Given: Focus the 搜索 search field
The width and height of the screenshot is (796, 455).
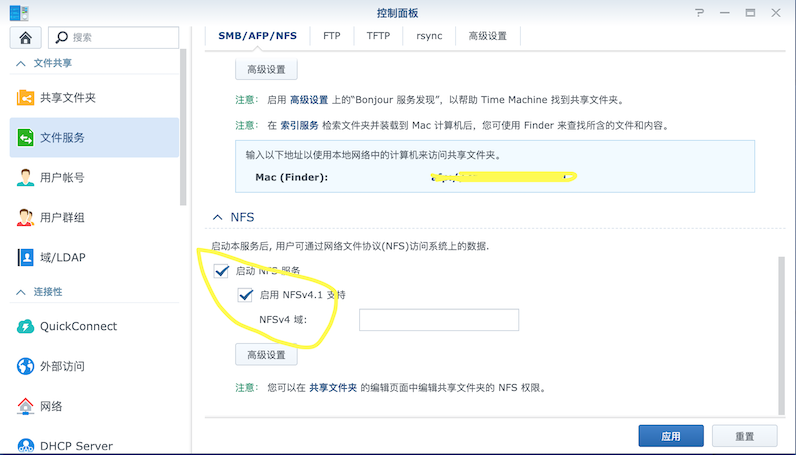Looking at the screenshot, I should point(114,38).
